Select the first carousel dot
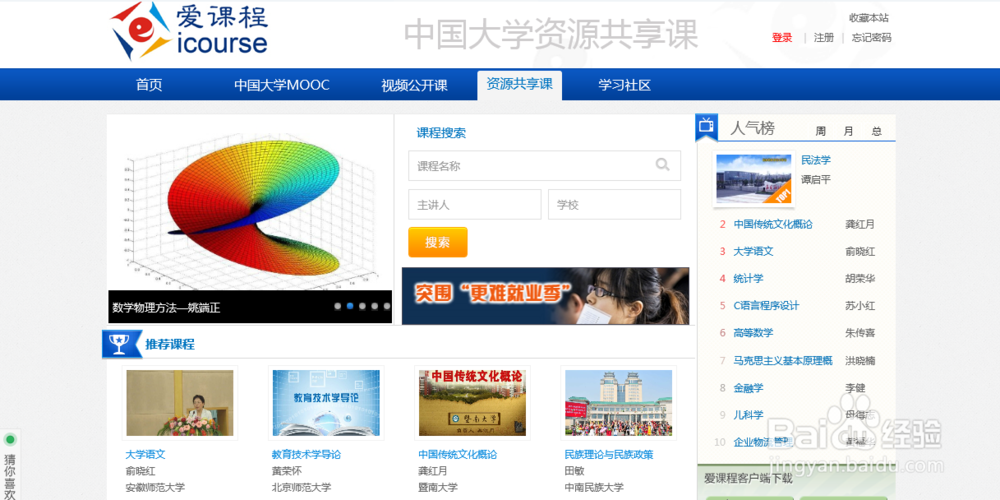The image size is (1000, 500). coord(338,306)
